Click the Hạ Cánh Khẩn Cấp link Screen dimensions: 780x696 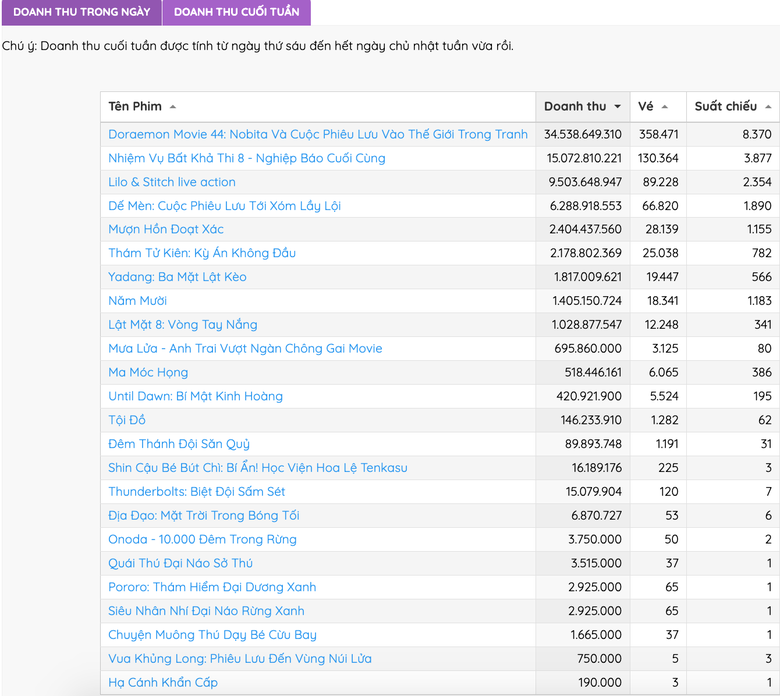[x=162, y=682]
